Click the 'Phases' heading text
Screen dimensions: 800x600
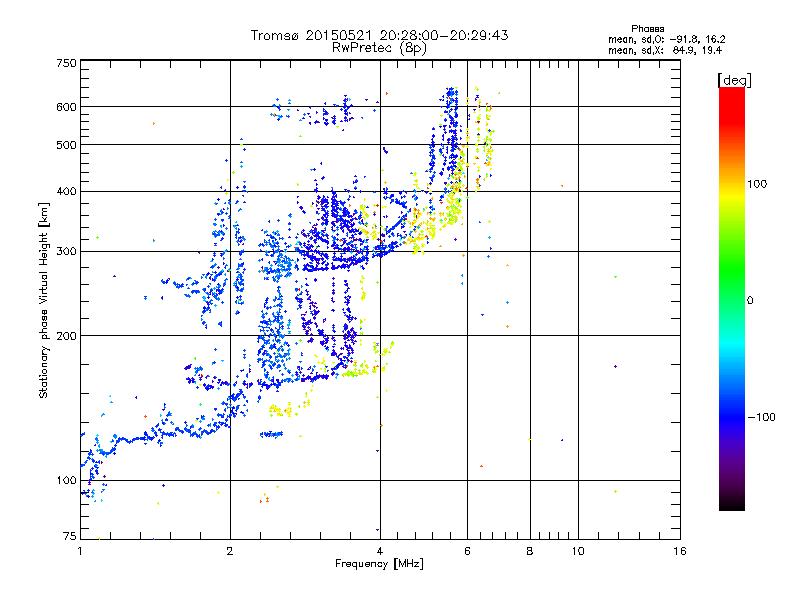coord(647,29)
